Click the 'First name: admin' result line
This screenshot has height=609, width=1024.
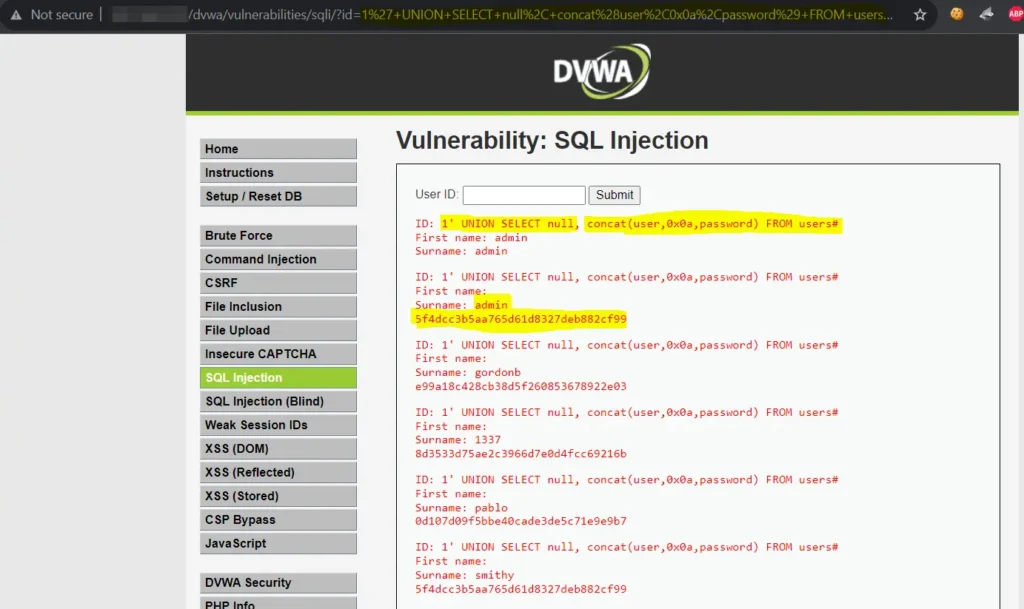[x=471, y=238]
